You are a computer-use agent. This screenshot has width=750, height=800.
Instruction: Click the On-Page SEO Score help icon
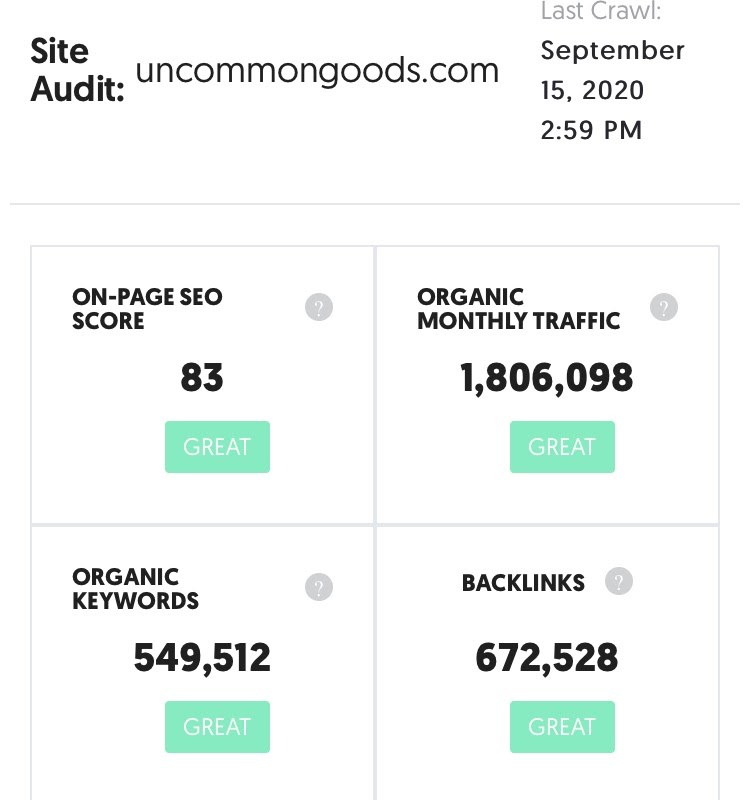tap(319, 307)
